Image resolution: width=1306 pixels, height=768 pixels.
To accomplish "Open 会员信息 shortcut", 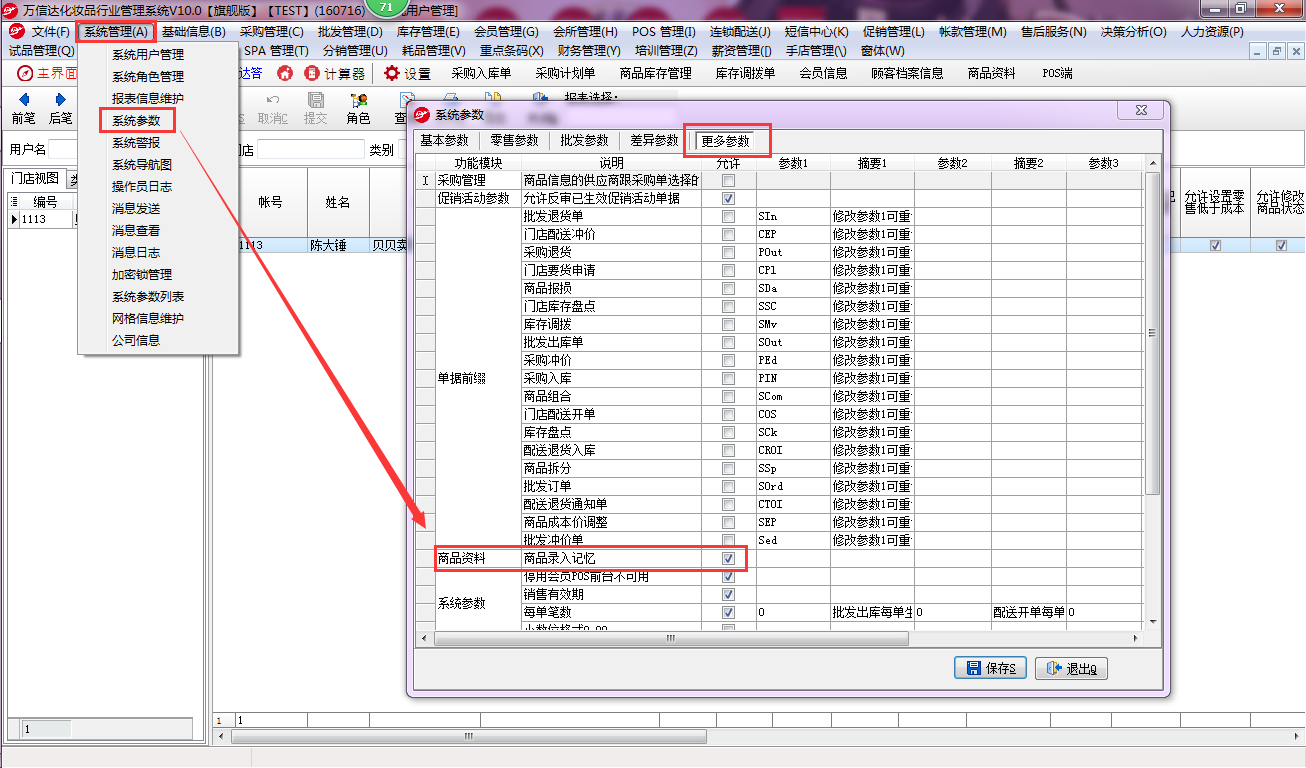I will (x=823, y=73).
